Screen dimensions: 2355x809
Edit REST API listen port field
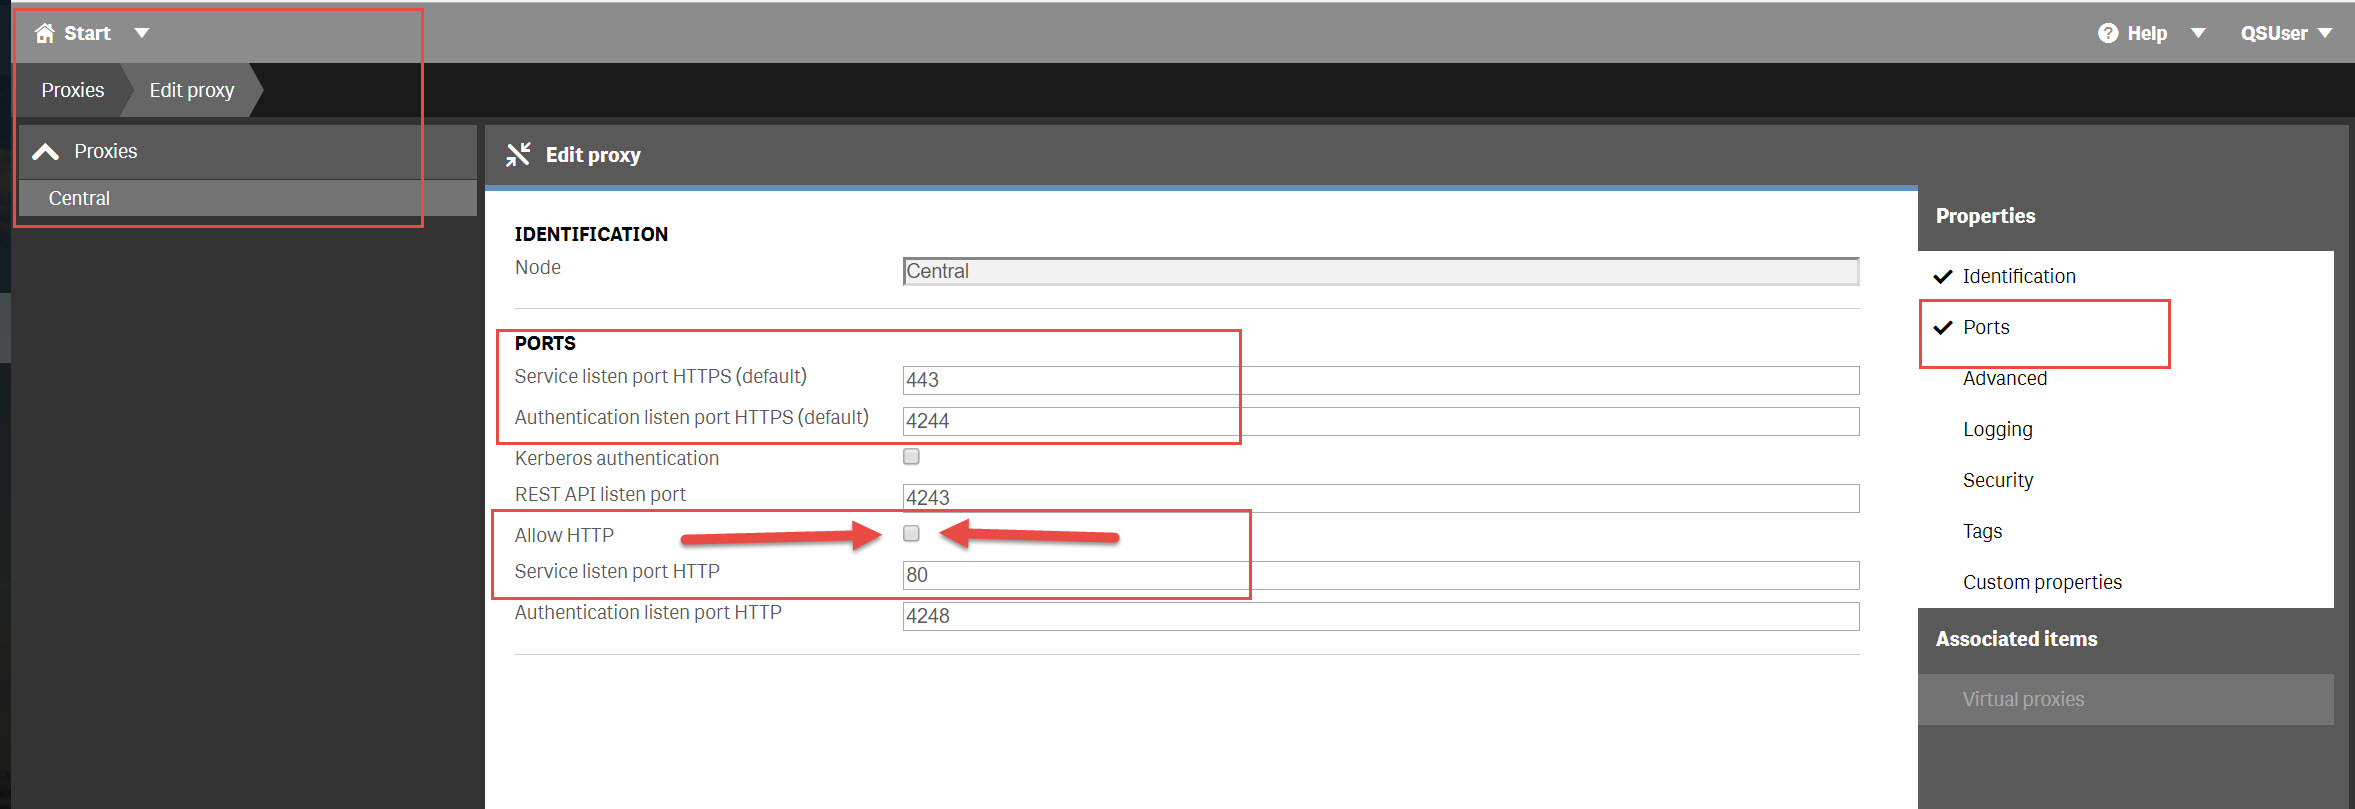1380,498
